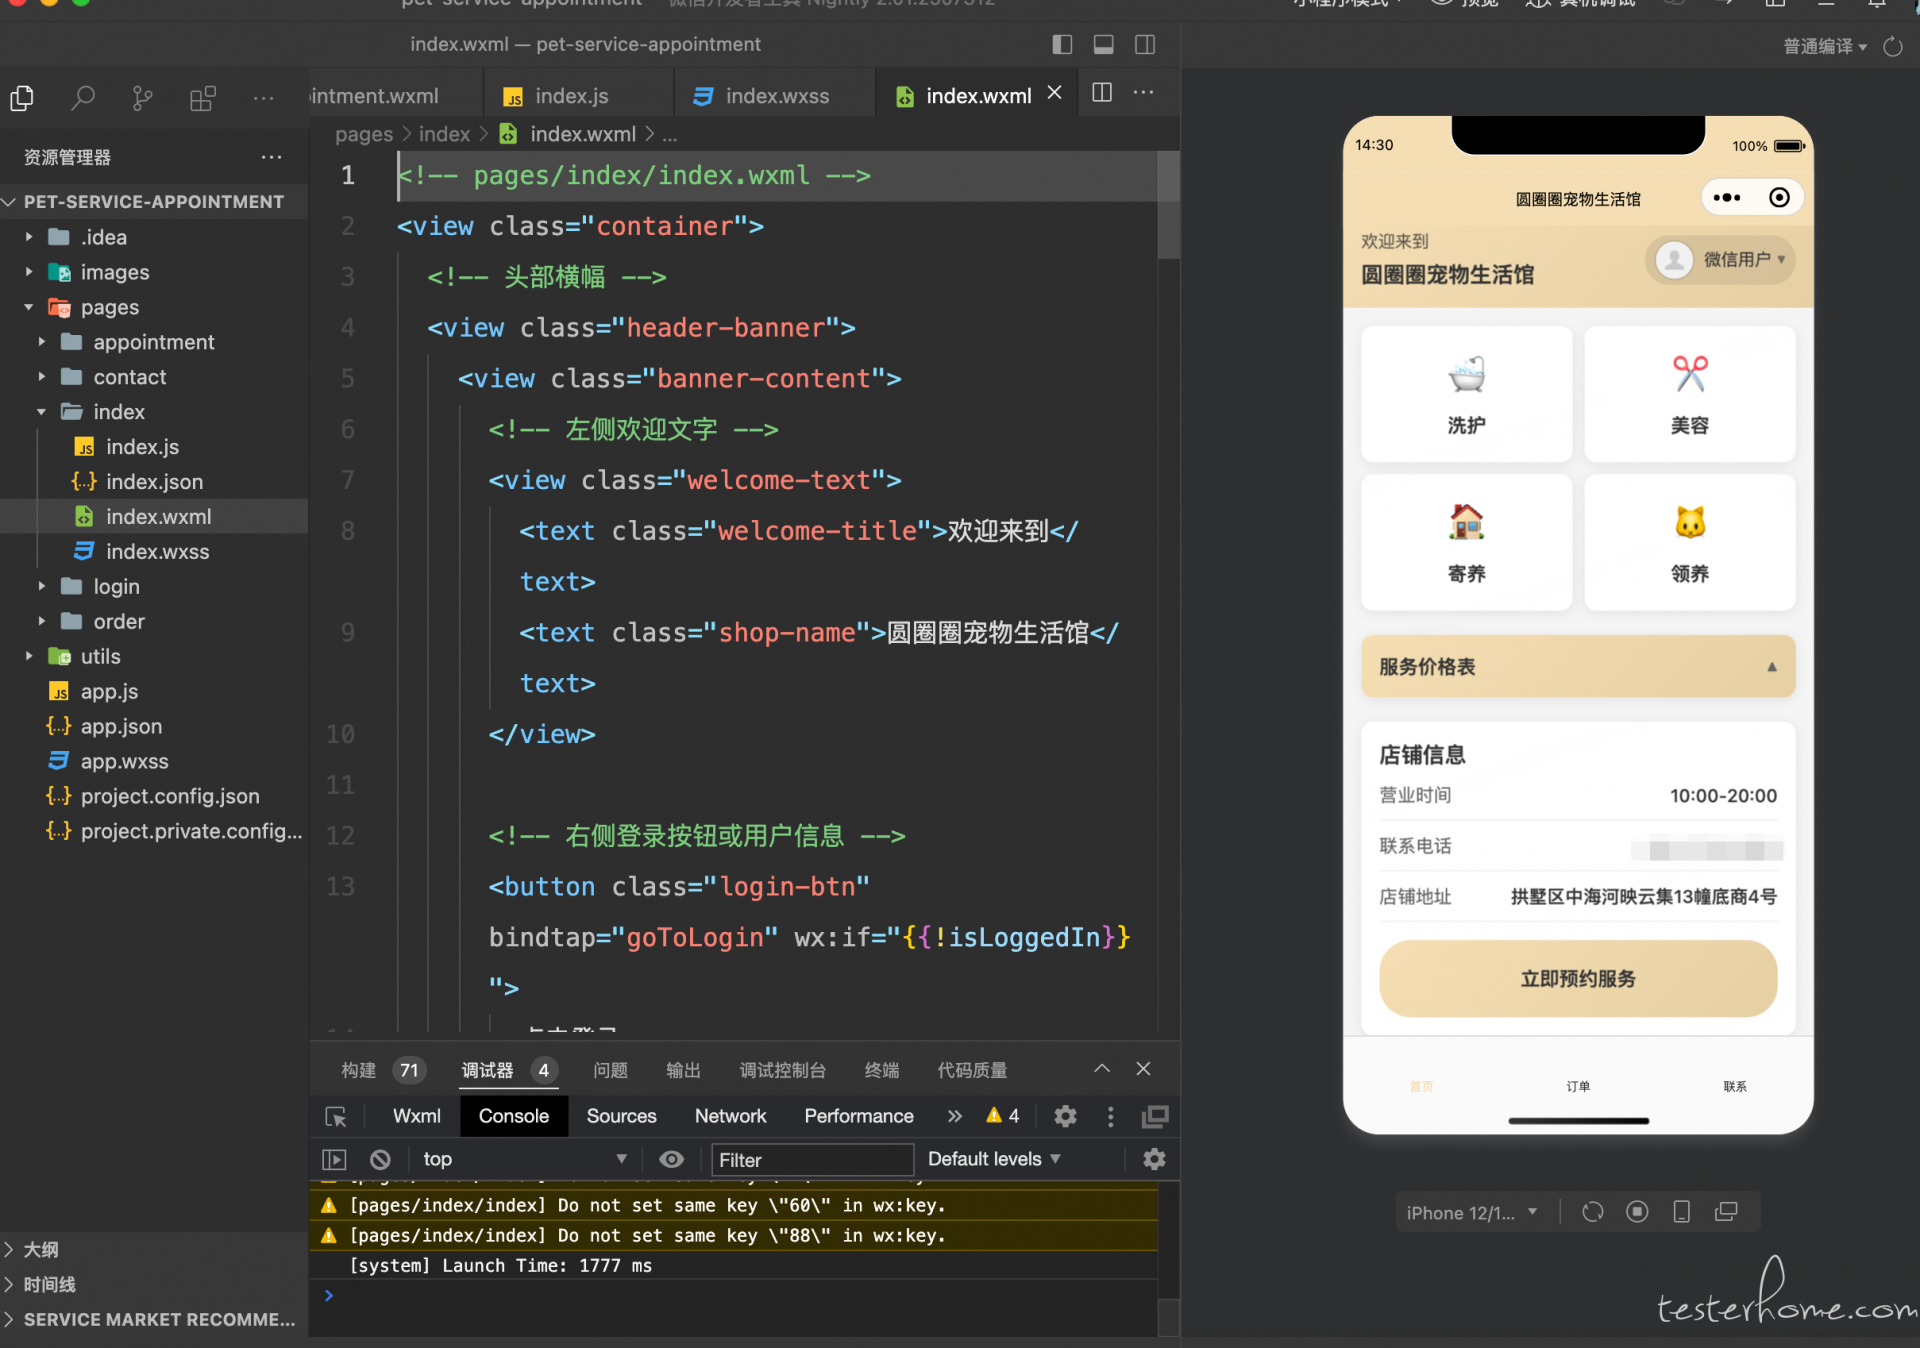The height and width of the screenshot is (1348, 1920).
Task: Switch to the Wxml devtools tab
Action: [x=417, y=1116]
